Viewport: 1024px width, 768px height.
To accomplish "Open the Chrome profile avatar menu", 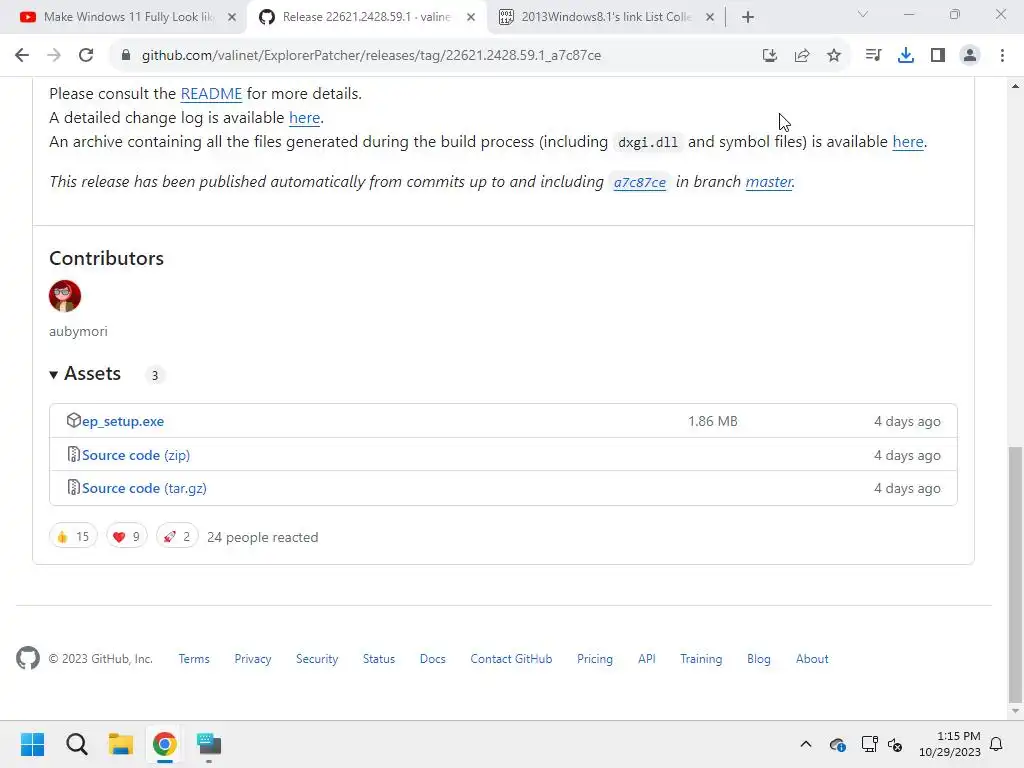I will (970, 56).
